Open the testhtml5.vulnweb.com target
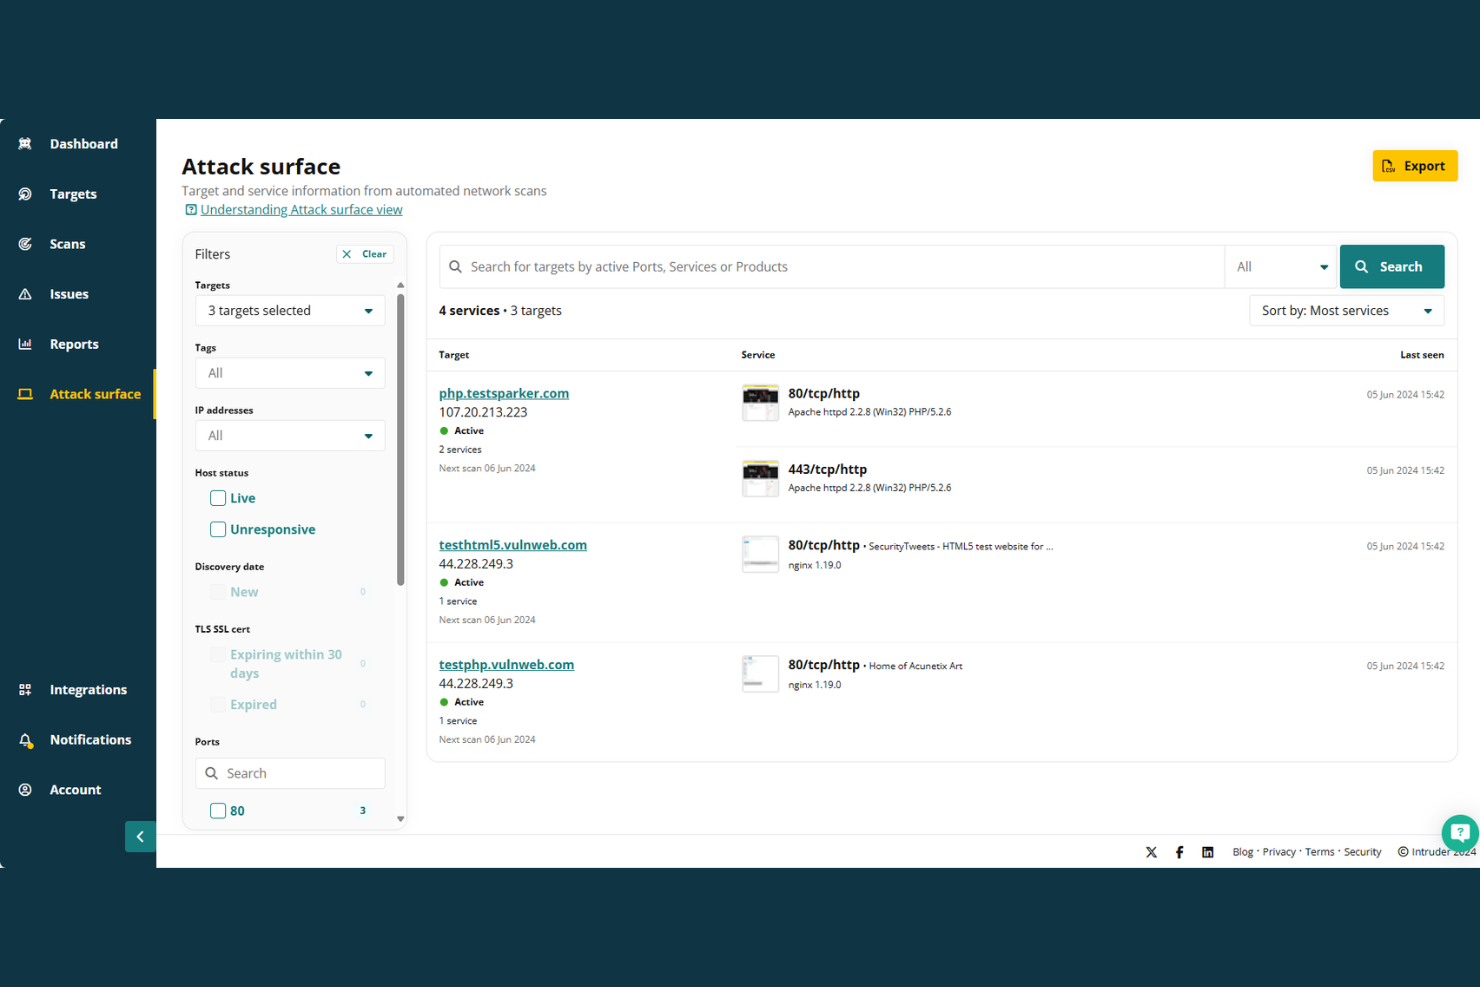The height and width of the screenshot is (987, 1480). point(513,545)
